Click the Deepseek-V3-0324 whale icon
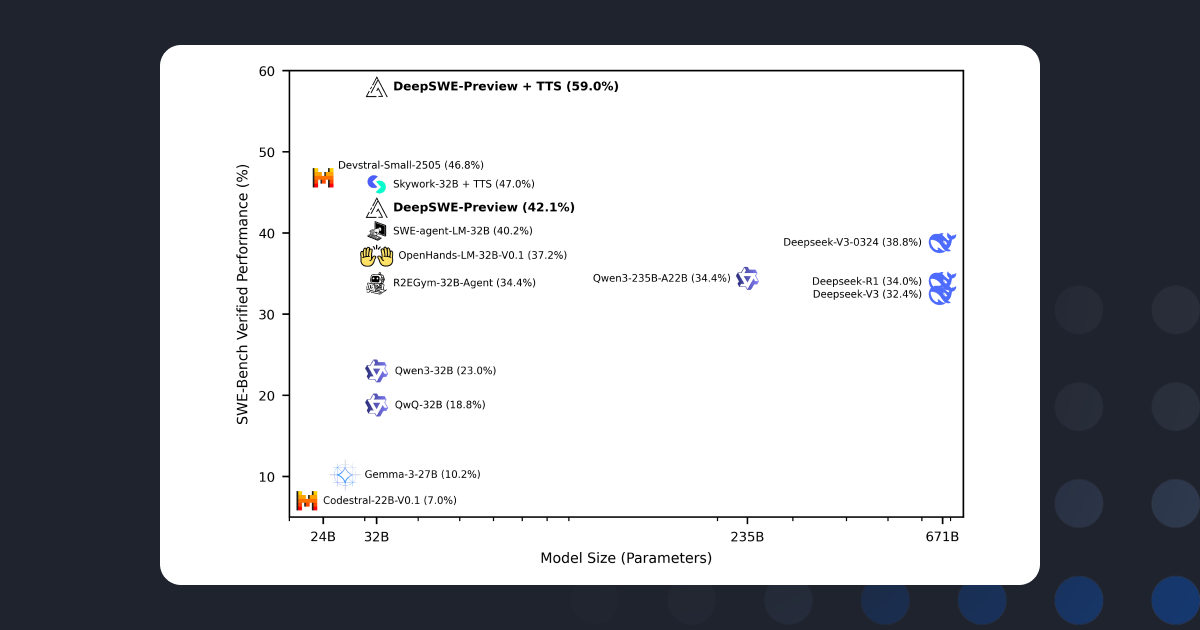This screenshot has height=630, width=1200. point(943,243)
